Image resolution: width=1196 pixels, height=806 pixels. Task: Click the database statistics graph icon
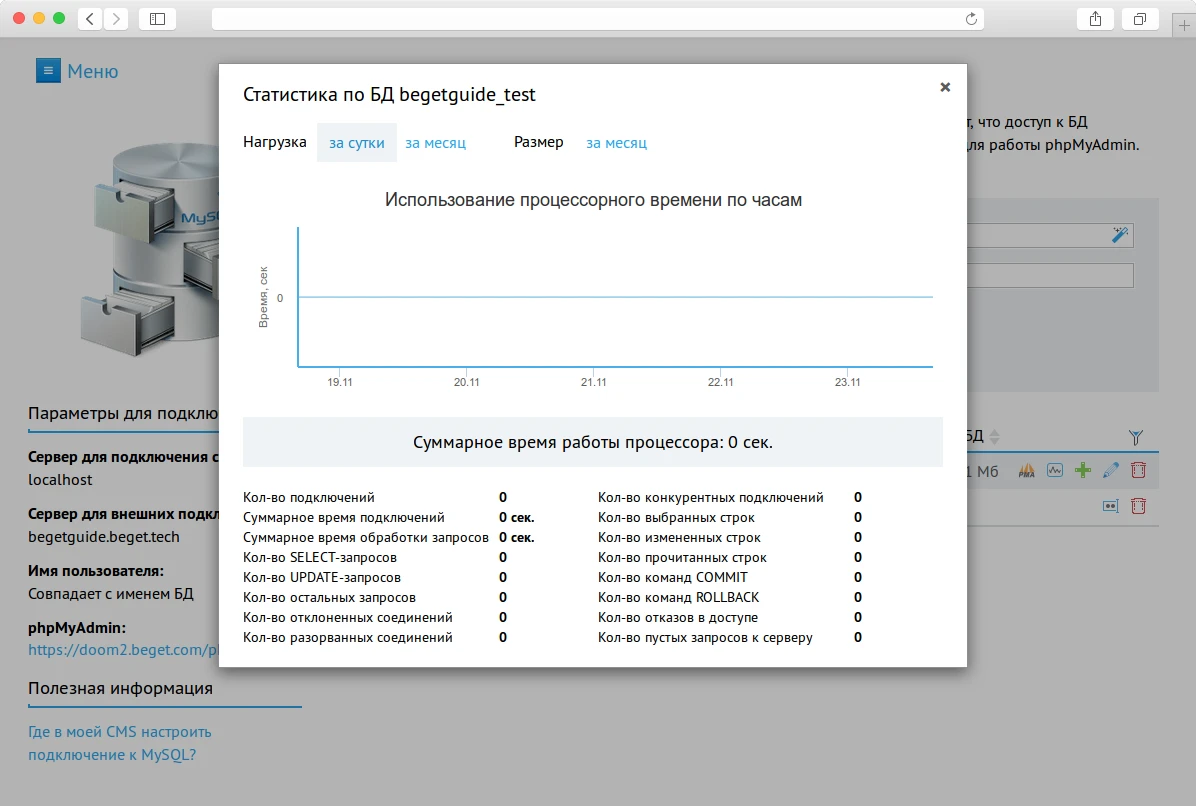coord(1055,470)
